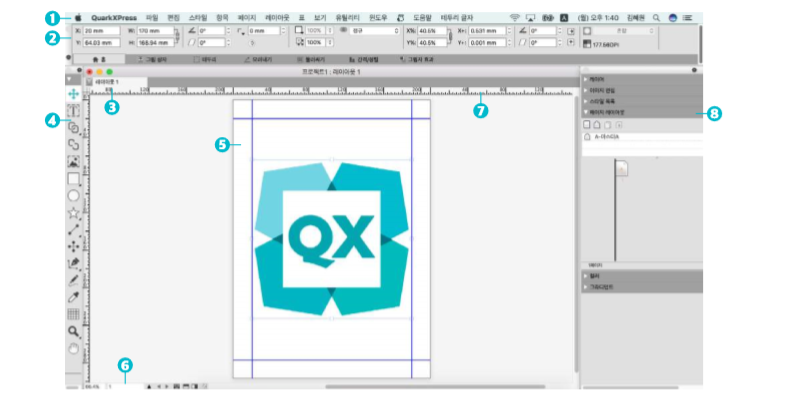Select the Picture Content tool
The image size is (785, 398).
point(74,162)
